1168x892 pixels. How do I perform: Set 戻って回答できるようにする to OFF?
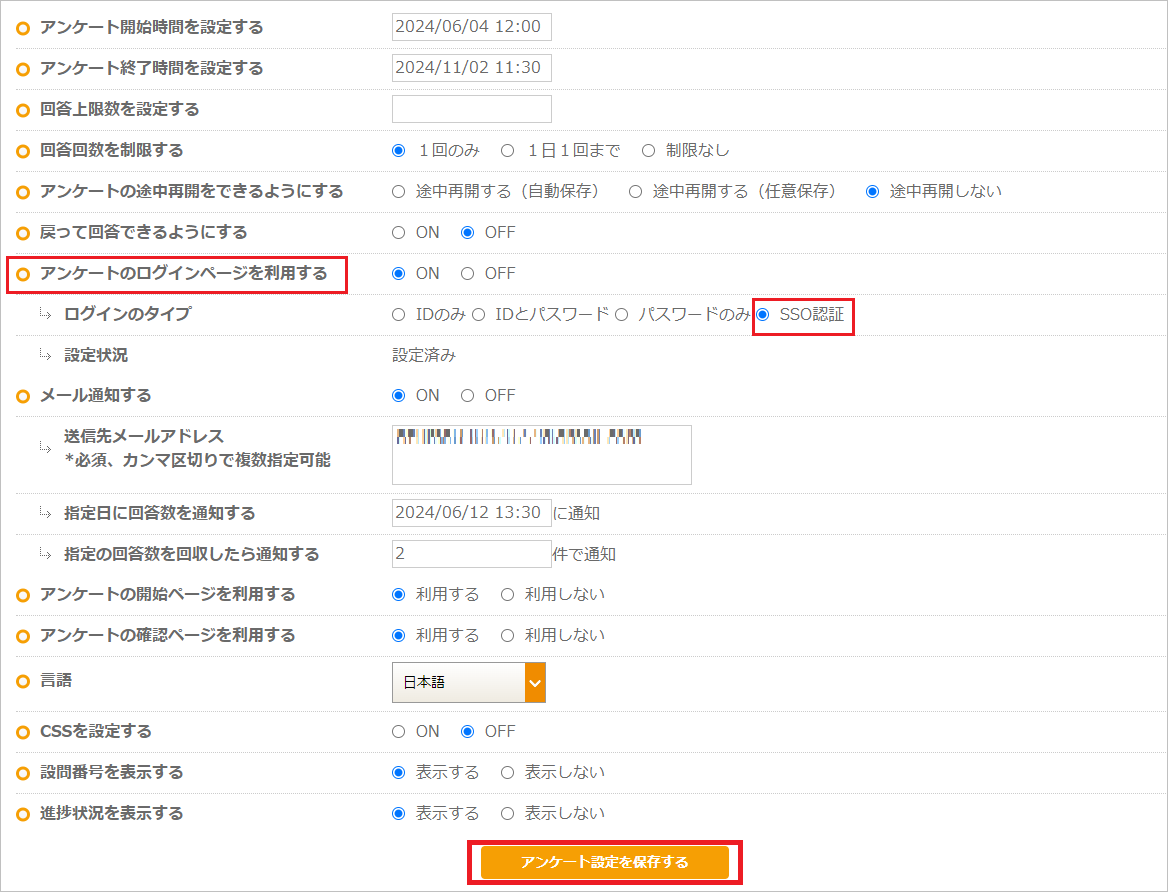[x=467, y=233]
